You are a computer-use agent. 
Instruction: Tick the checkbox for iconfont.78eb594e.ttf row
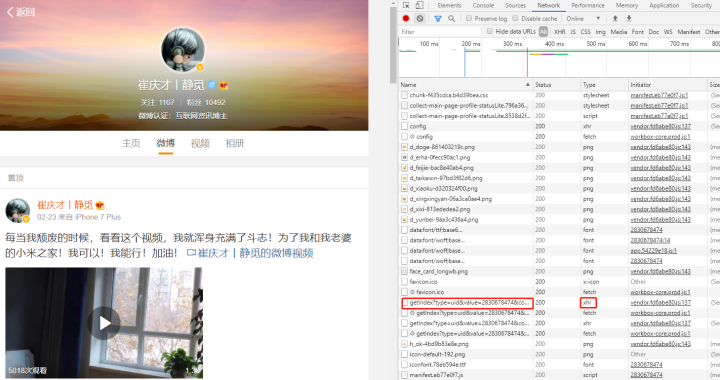click(x=404, y=364)
